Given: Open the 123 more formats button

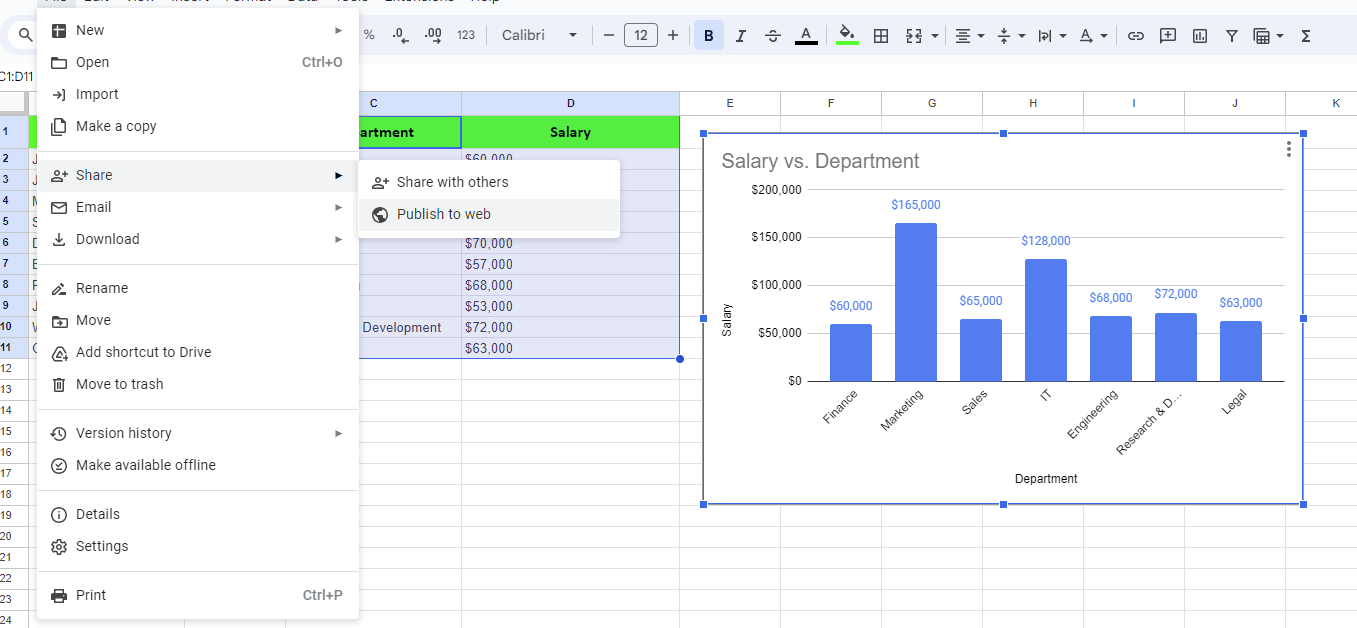Looking at the screenshot, I should pyautogui.click(x=466, y=35).
